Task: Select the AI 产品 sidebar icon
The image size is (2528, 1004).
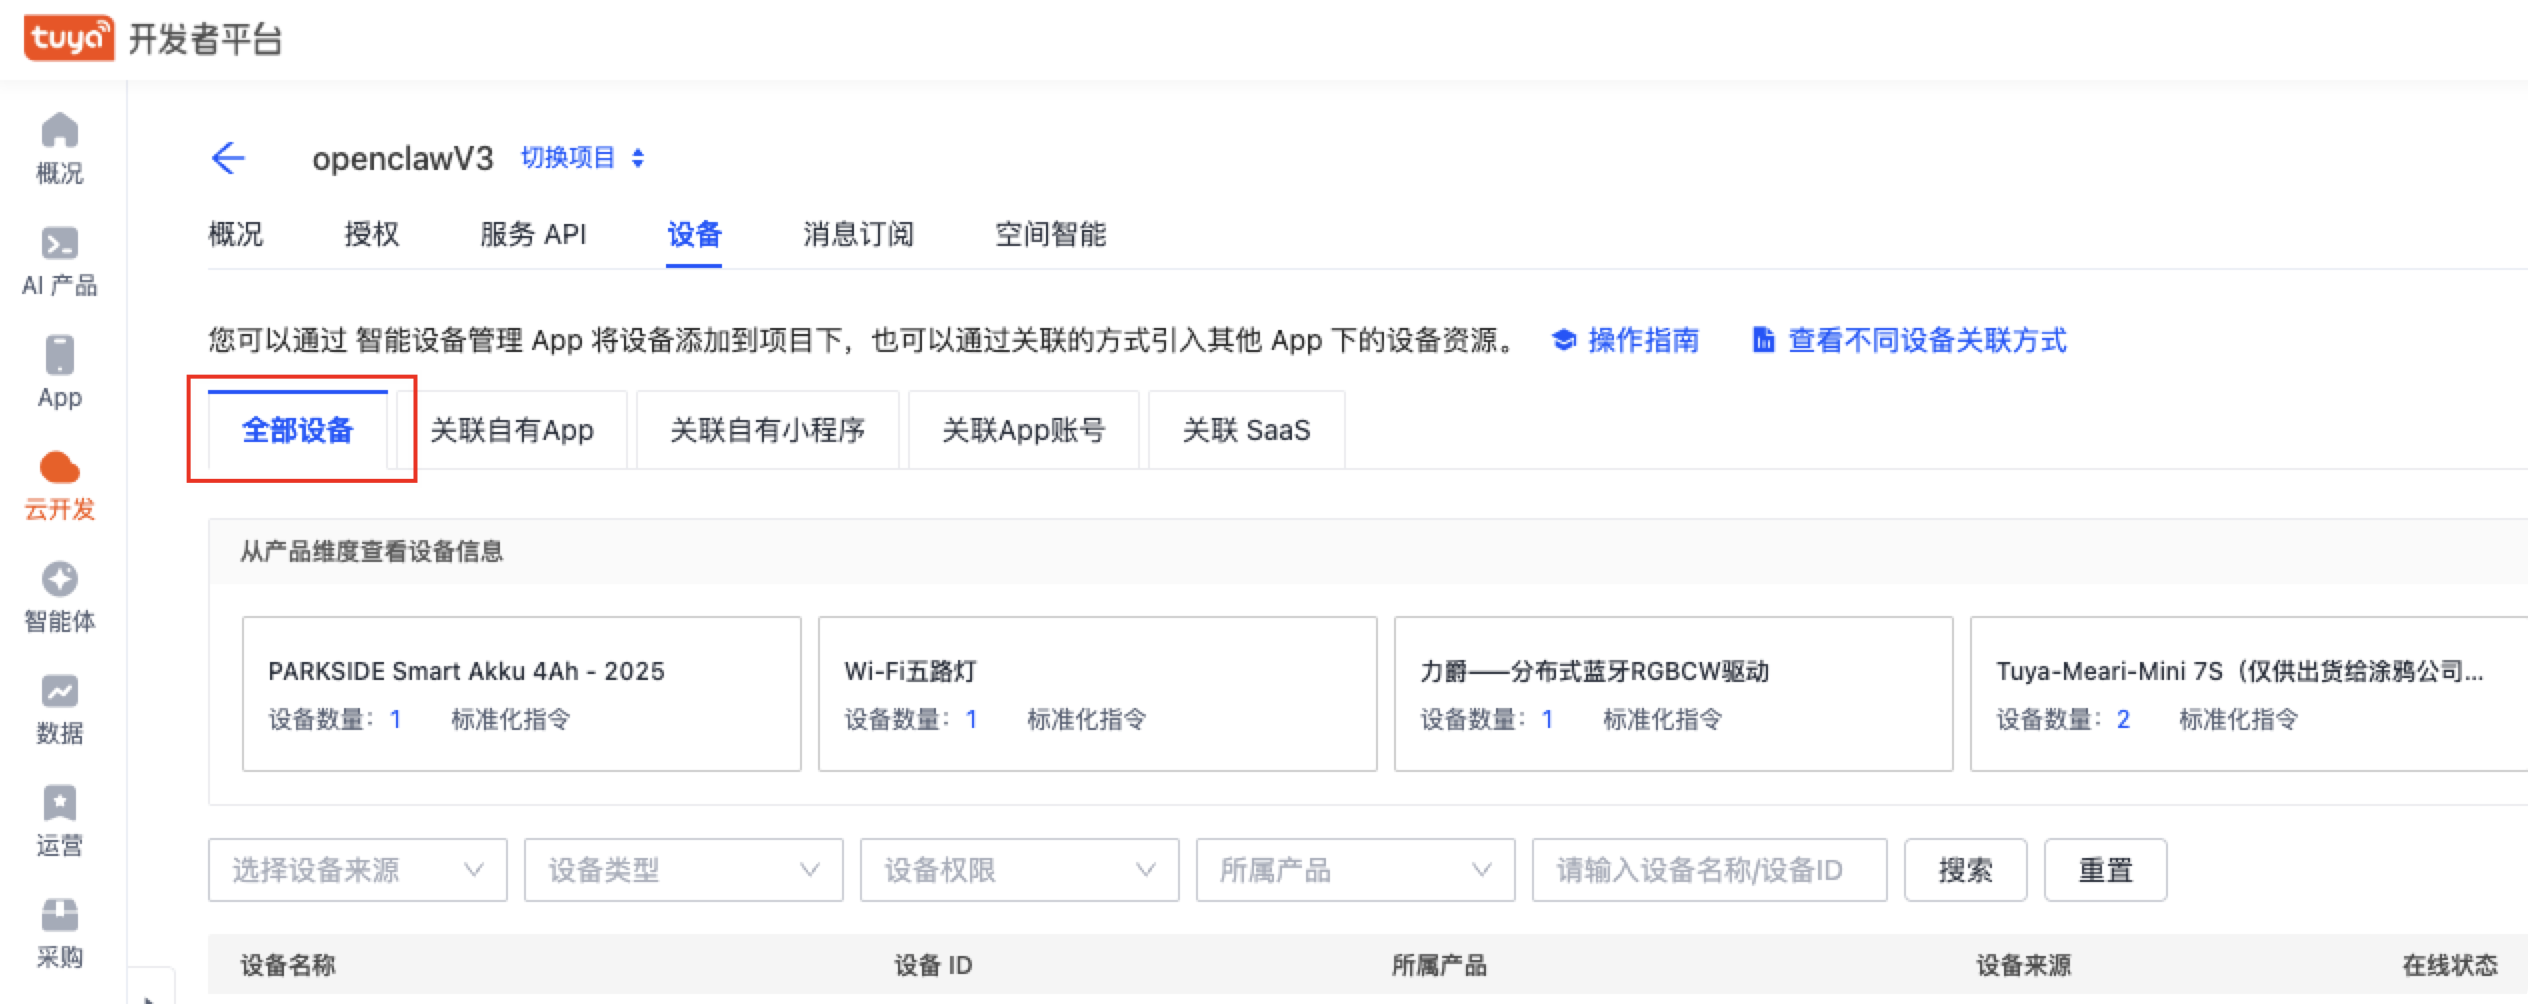Action: [60, 258]
